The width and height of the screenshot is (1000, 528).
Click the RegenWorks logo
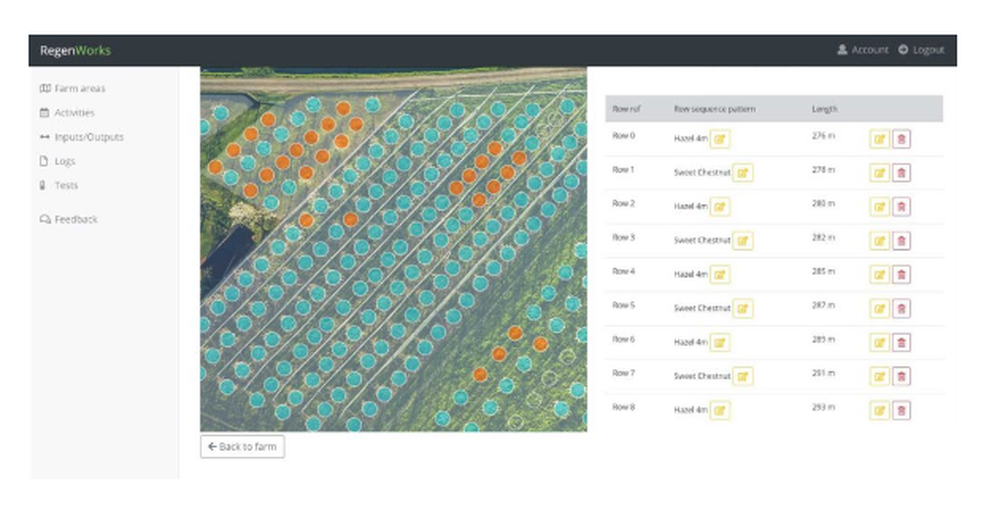pos(75,50)
